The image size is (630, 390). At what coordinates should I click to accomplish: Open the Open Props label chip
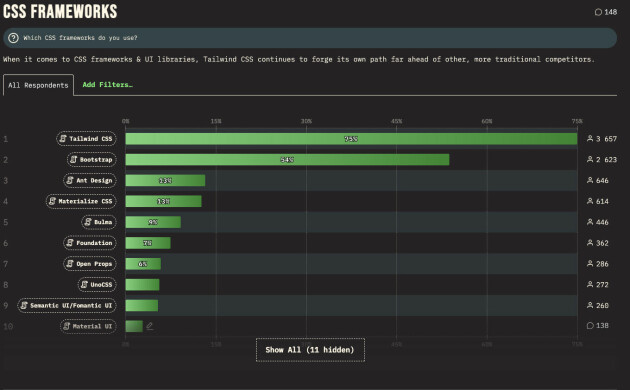pyautogui.click(x=90, y=264)
